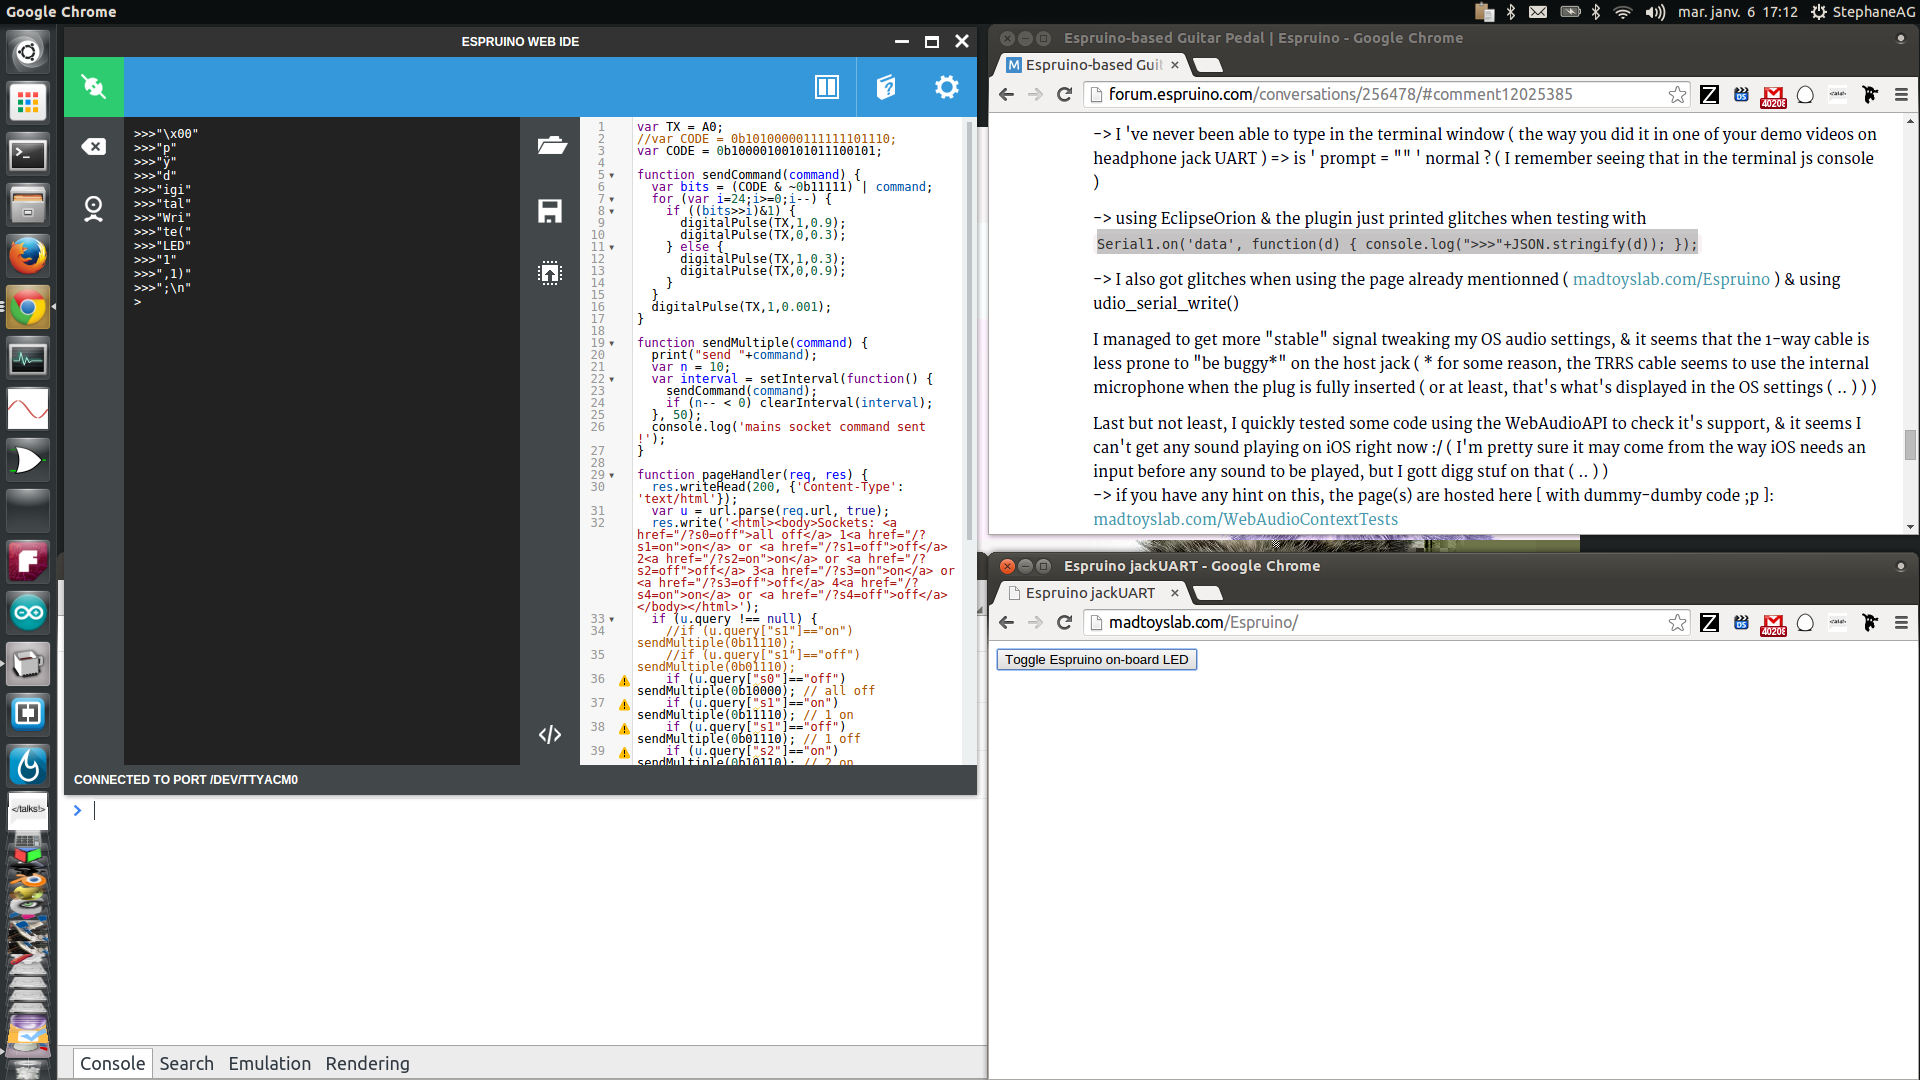Bookmark star in jackUART Chrome window
This screenshot has height=1080, width=1920.
click(x=1677, y=622)
